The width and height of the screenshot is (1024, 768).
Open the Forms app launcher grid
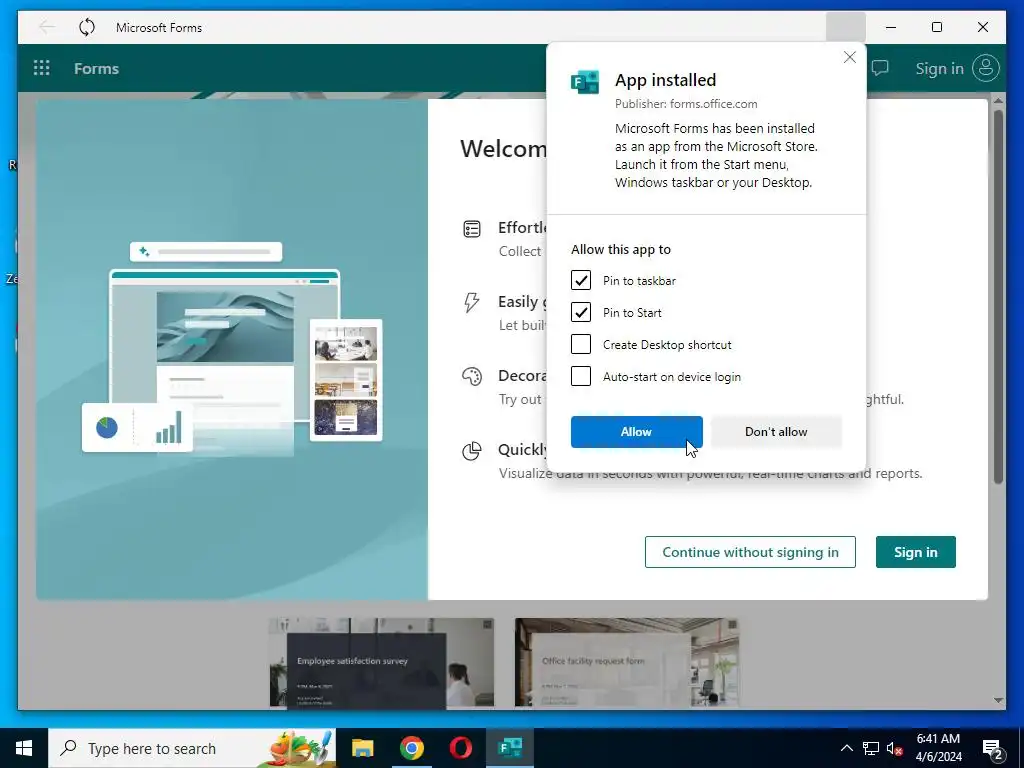[x=41, y=68]
